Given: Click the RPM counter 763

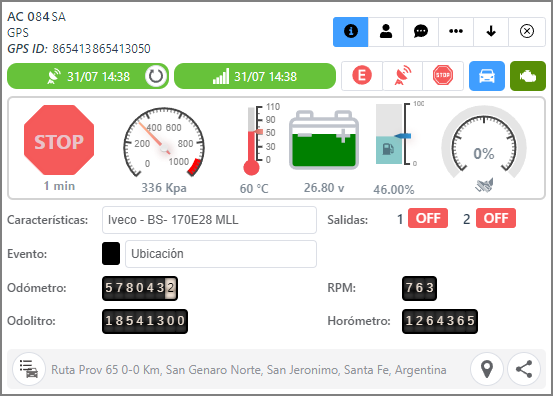Looking at the screenshot, I should pos(419,288).
